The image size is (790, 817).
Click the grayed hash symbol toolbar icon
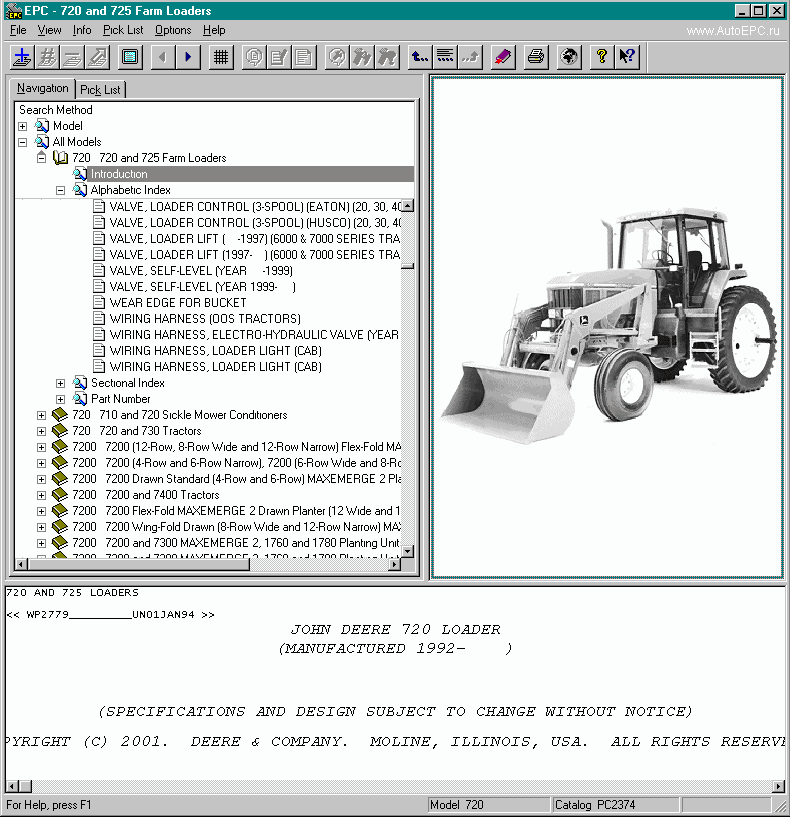point(47,57)
